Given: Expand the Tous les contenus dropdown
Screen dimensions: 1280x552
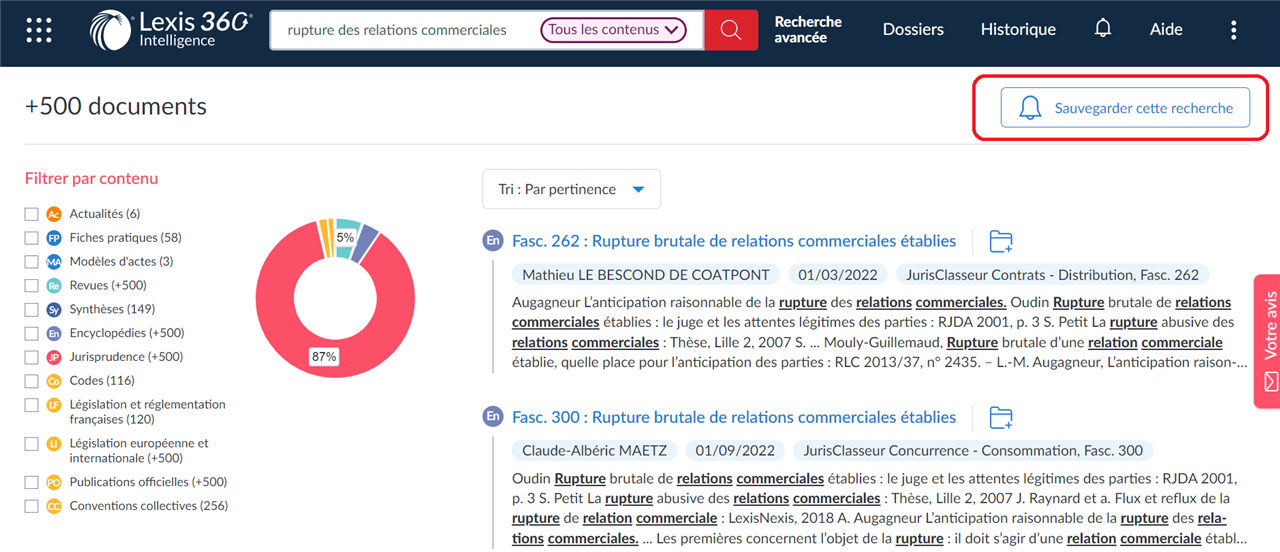Looking at the screenshot, I should pyautogui.click(x=614, y=30).
